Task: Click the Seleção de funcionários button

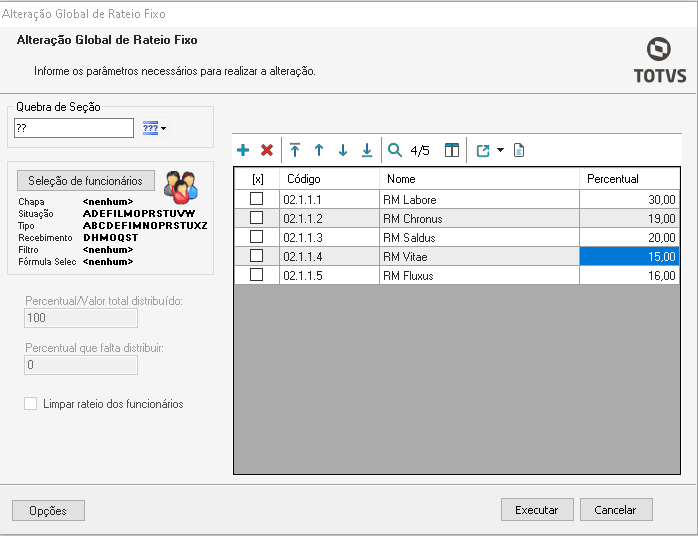Action: tap(86, 181)
